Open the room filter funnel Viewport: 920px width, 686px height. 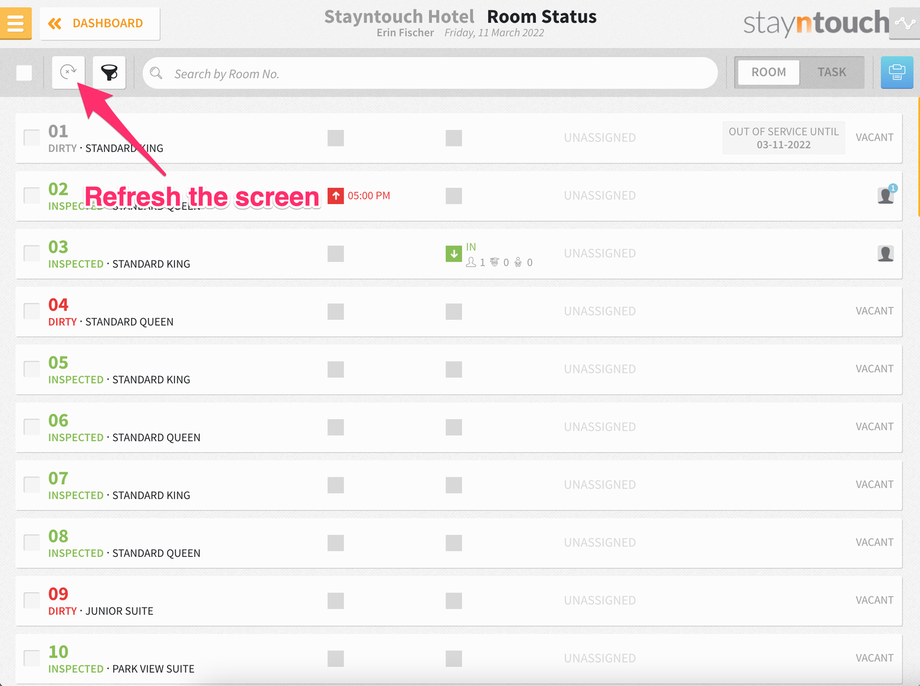pos(109,72)
